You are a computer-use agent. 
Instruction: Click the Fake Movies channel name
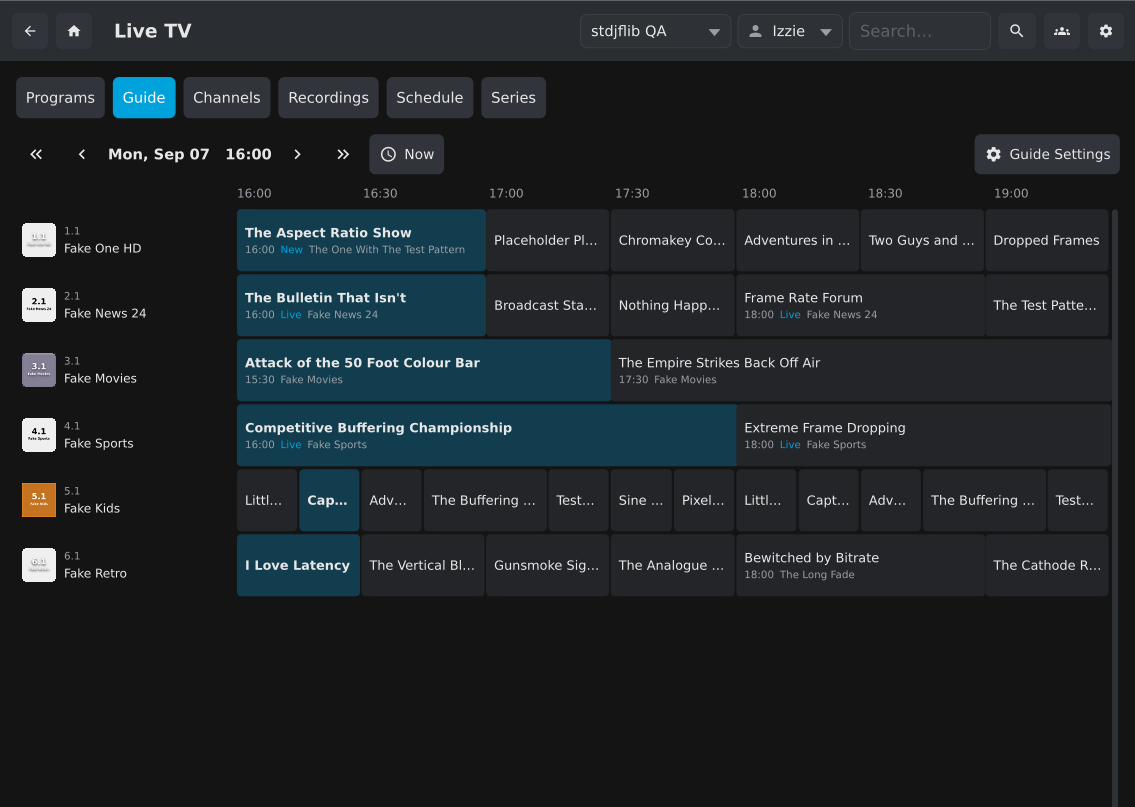(100, 379)
